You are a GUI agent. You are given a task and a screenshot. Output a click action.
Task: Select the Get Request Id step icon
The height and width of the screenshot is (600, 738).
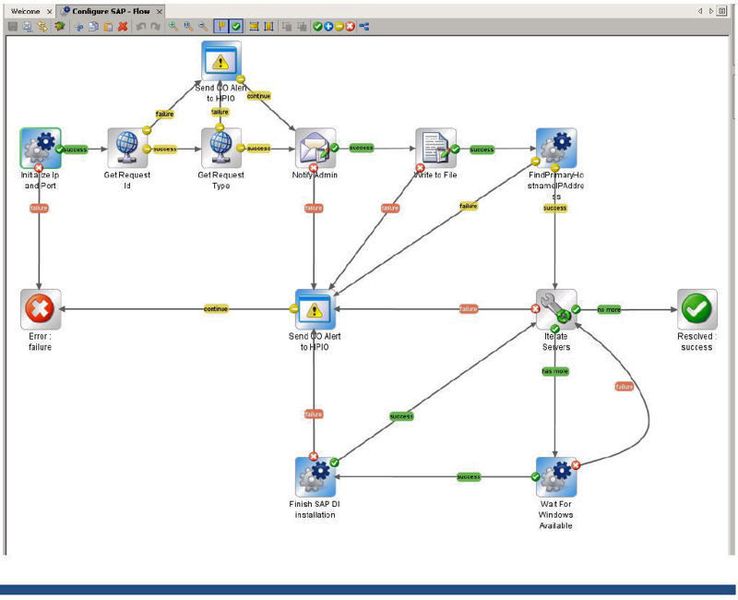point(127,148)
